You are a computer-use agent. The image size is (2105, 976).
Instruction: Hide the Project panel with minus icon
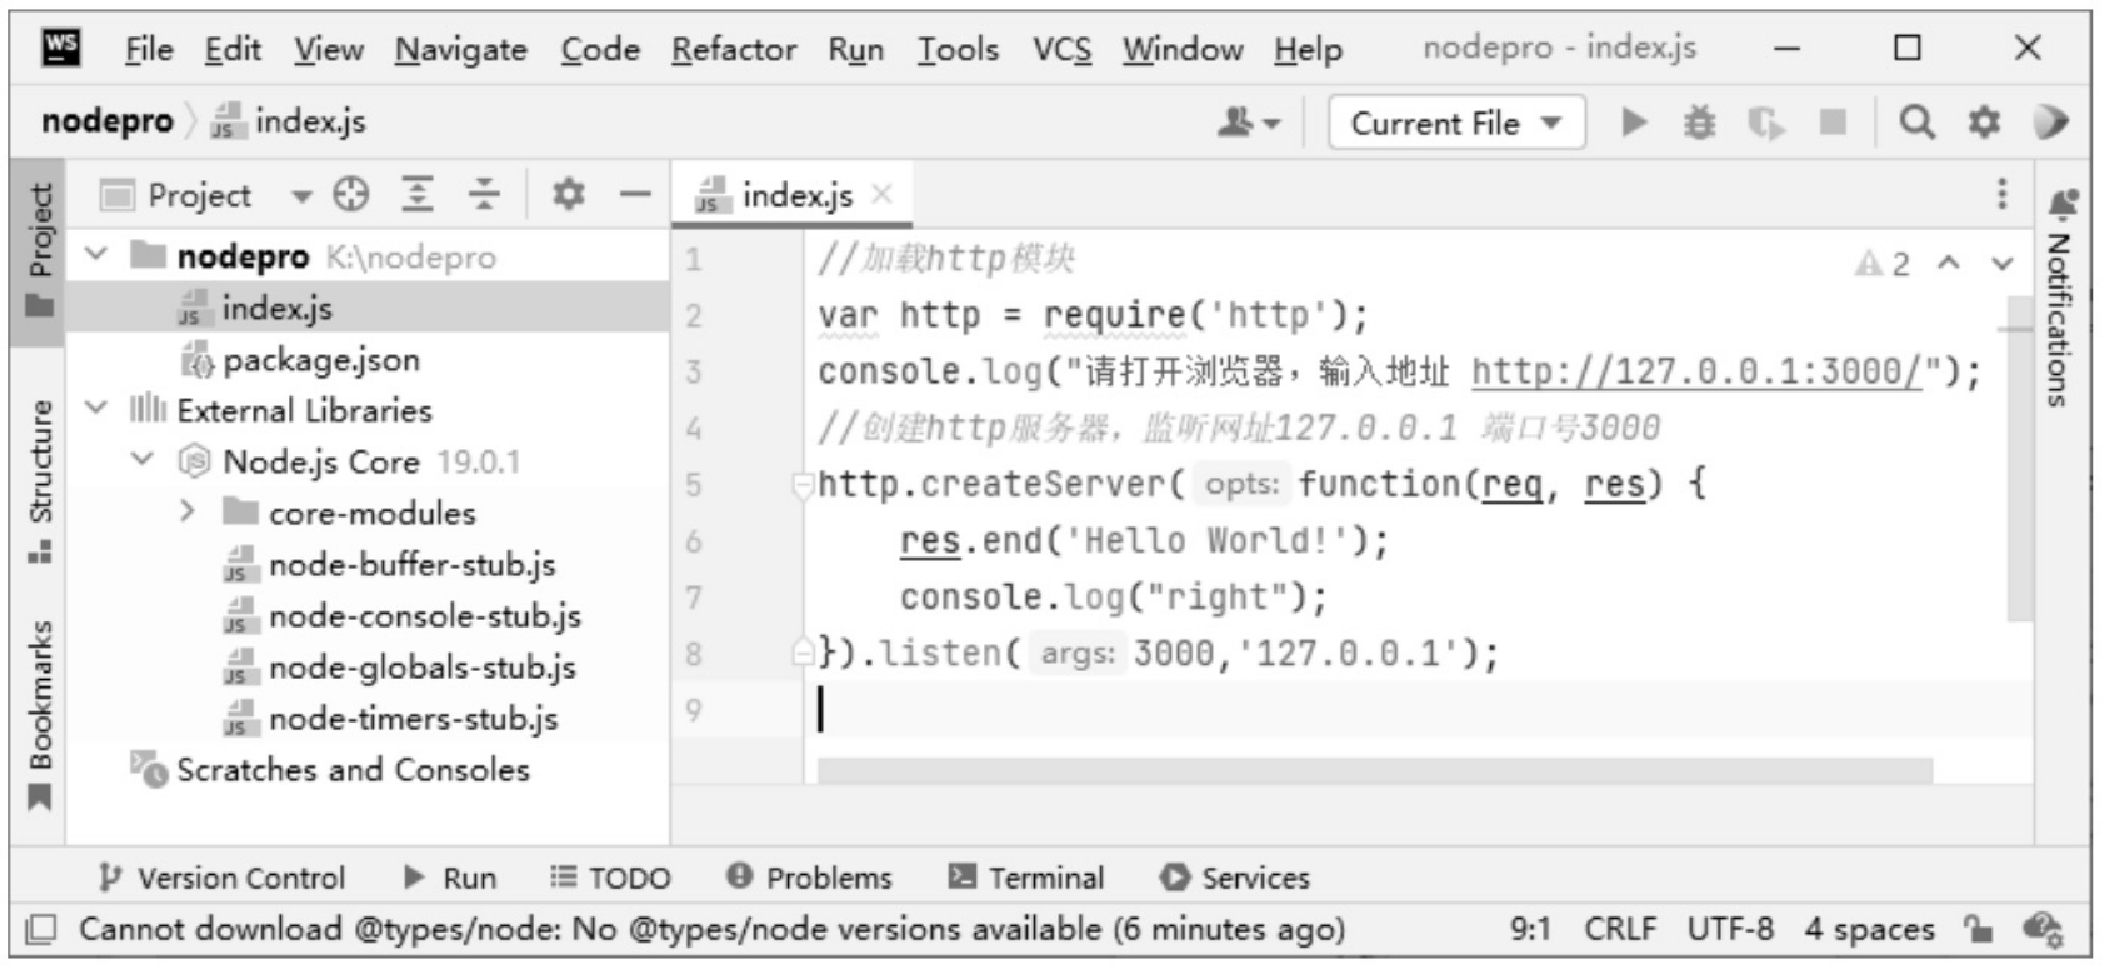point(635,194)
